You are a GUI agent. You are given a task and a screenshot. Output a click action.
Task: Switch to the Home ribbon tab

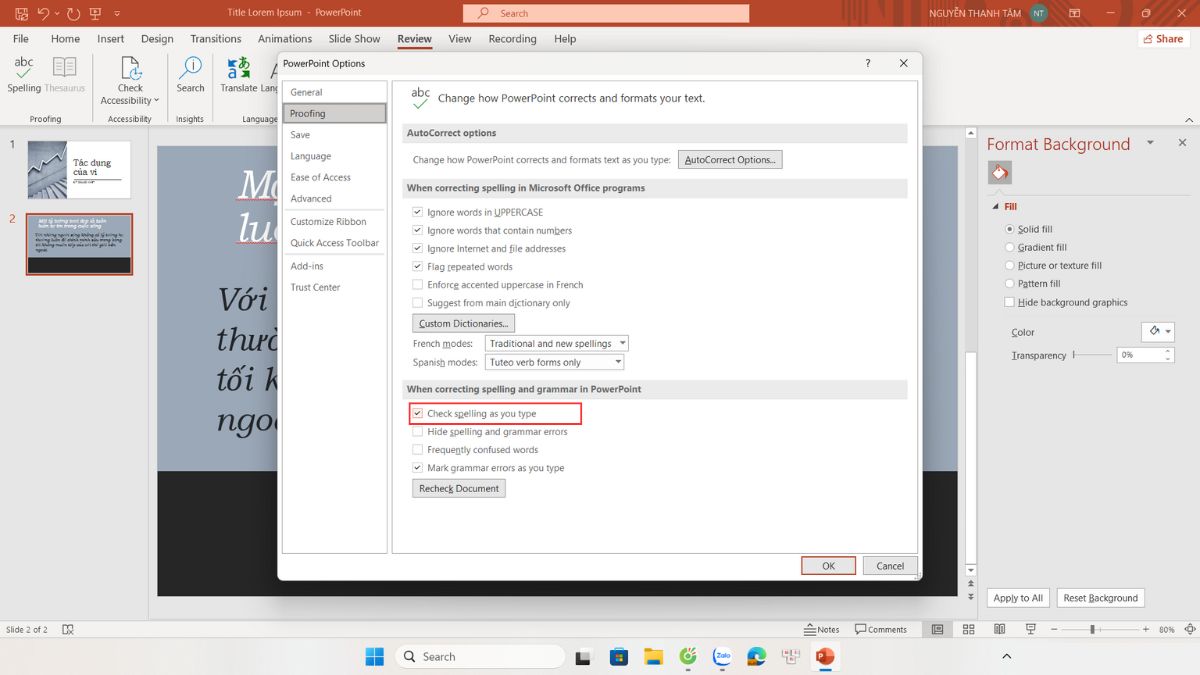(x=65, y=39)
